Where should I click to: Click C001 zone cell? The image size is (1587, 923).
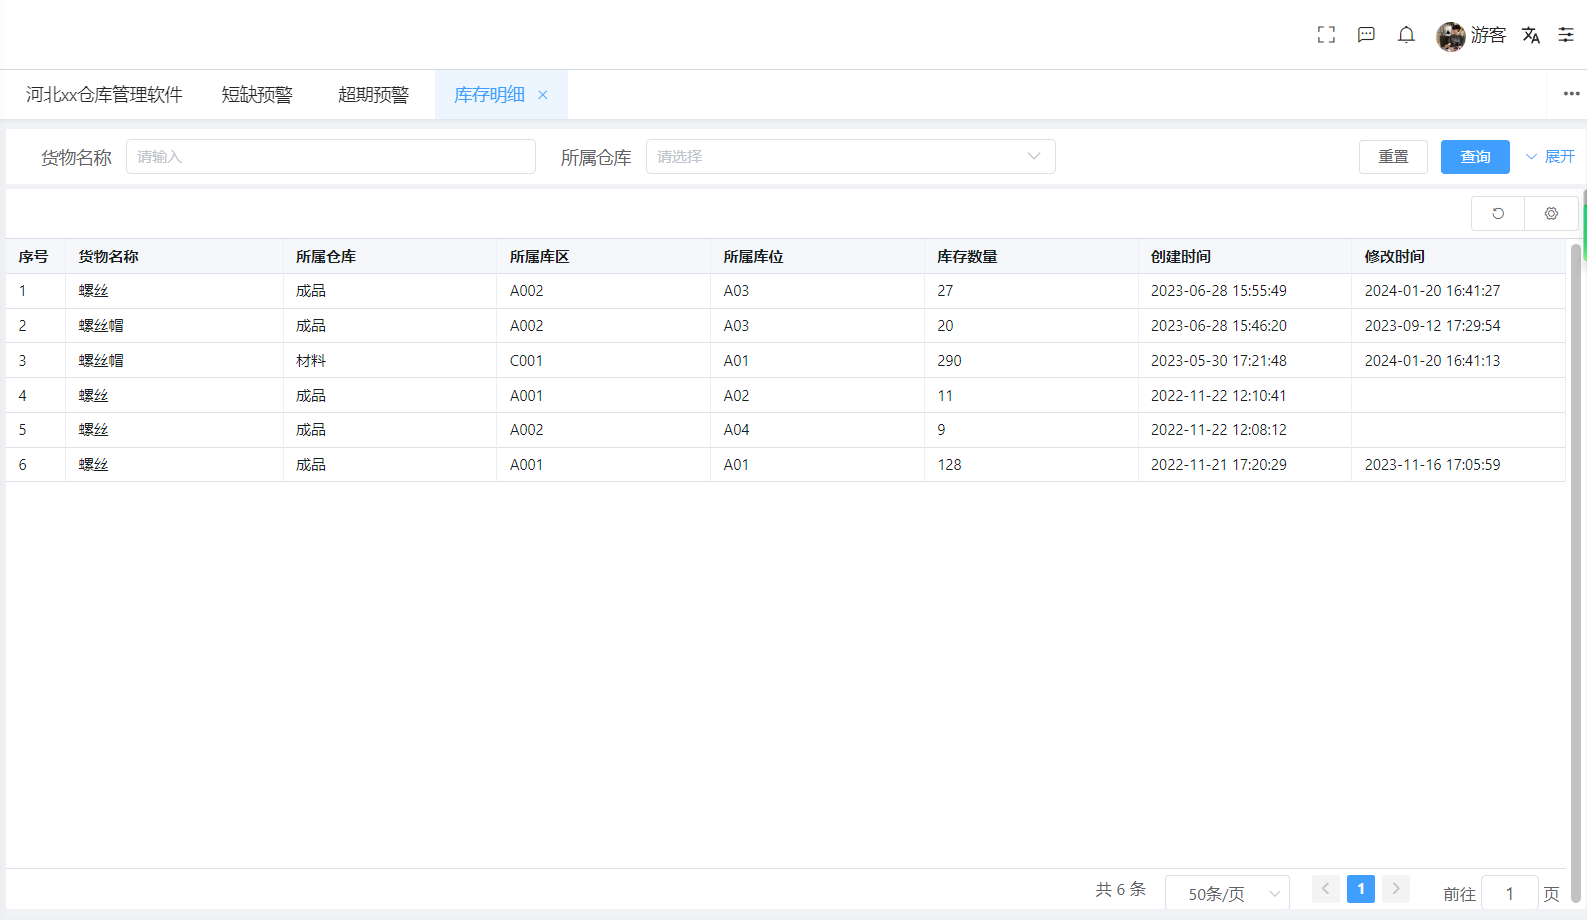526,361
